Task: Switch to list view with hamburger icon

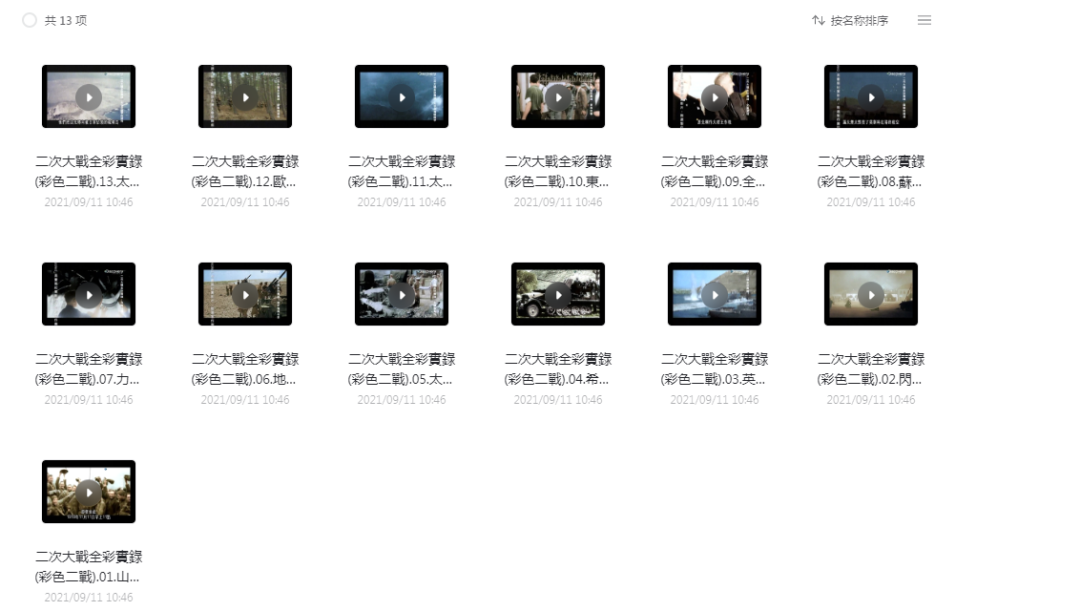Action: coord(924,21)
